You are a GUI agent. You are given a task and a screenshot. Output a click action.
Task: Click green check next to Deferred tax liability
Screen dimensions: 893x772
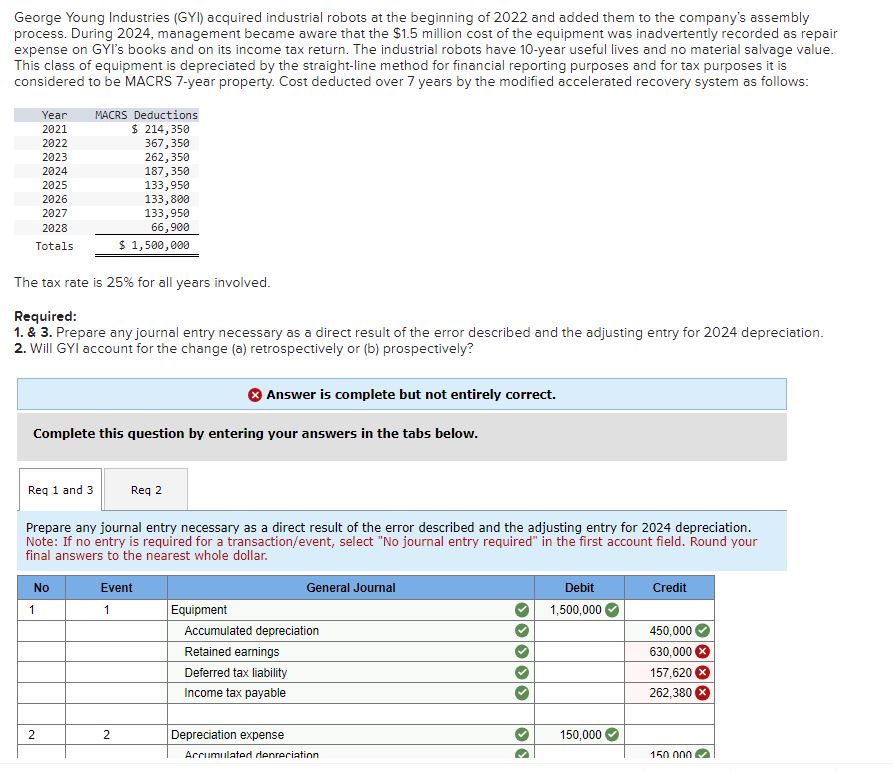pyautogui.click(x=521, y=672)
